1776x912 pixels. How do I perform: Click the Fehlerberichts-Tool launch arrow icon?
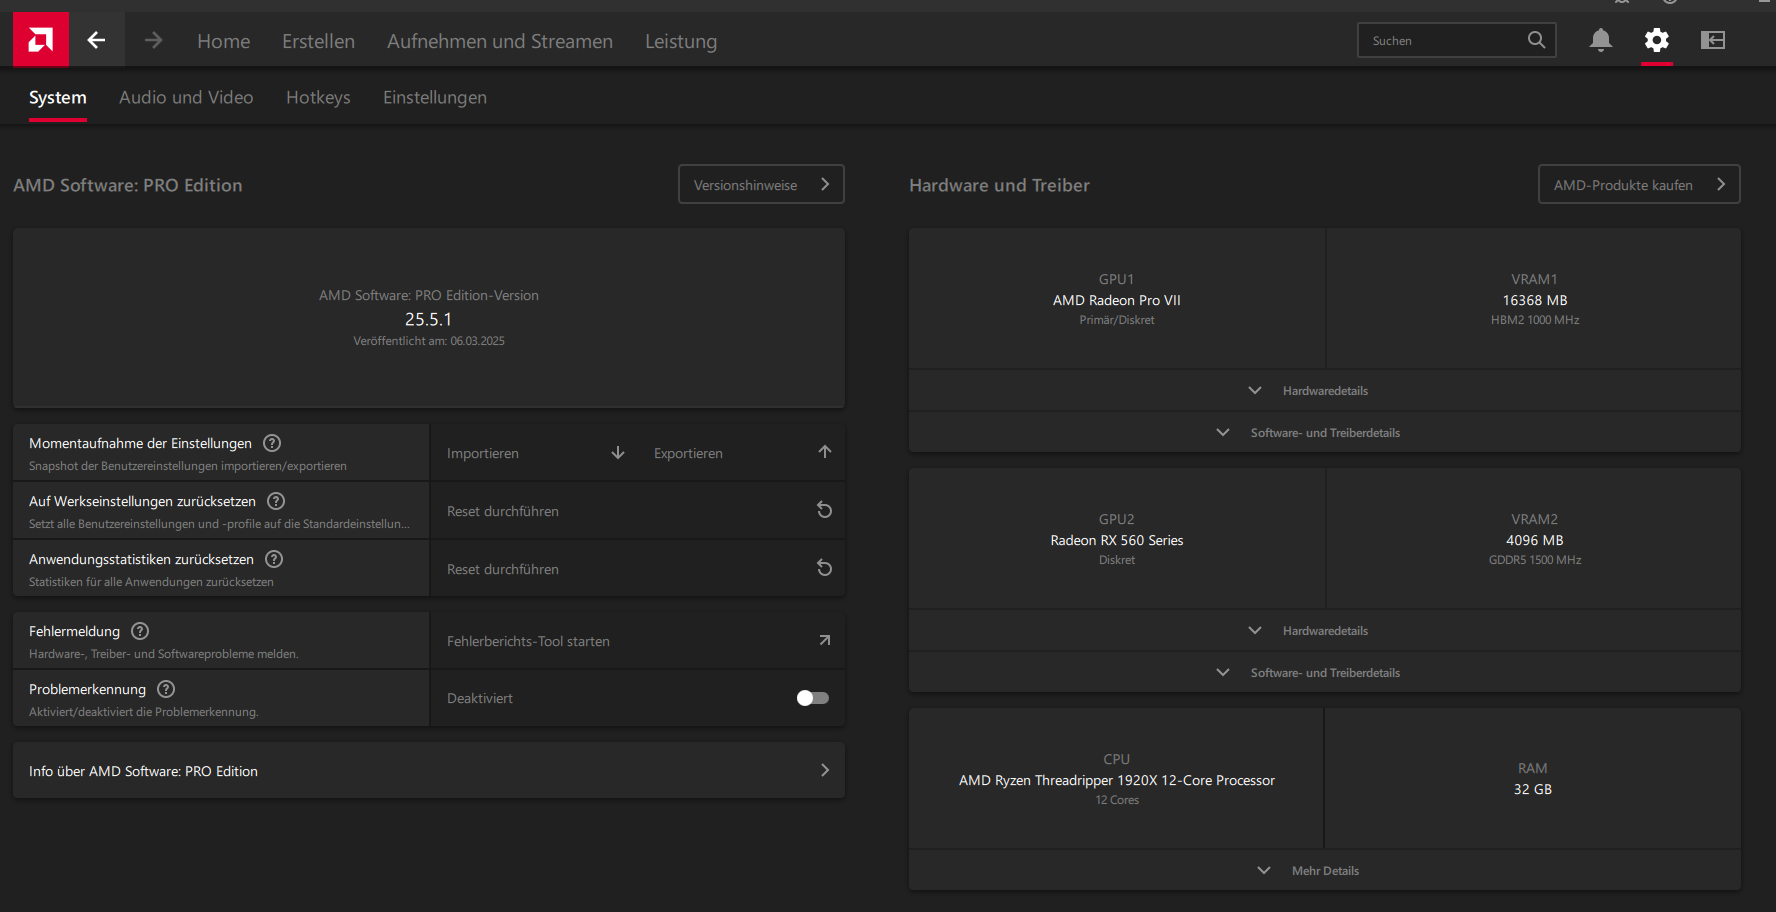825,640
